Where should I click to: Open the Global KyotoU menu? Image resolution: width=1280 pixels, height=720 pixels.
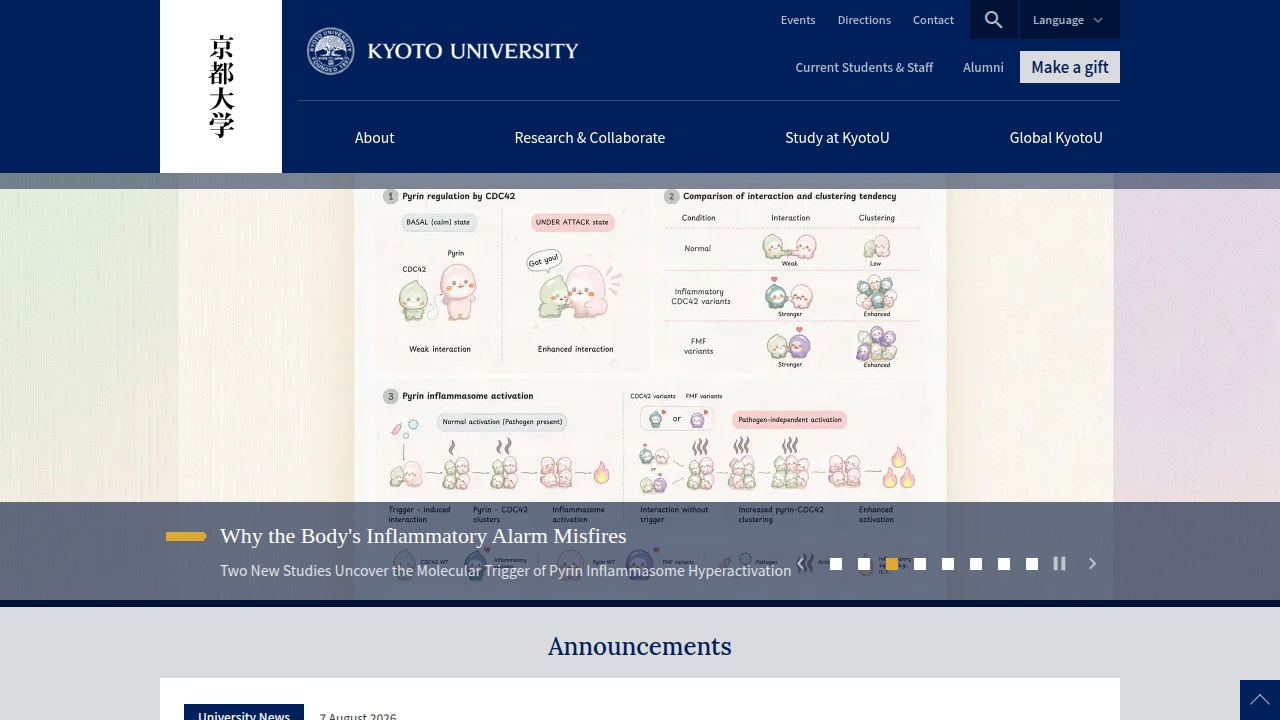click(1056, 138)
